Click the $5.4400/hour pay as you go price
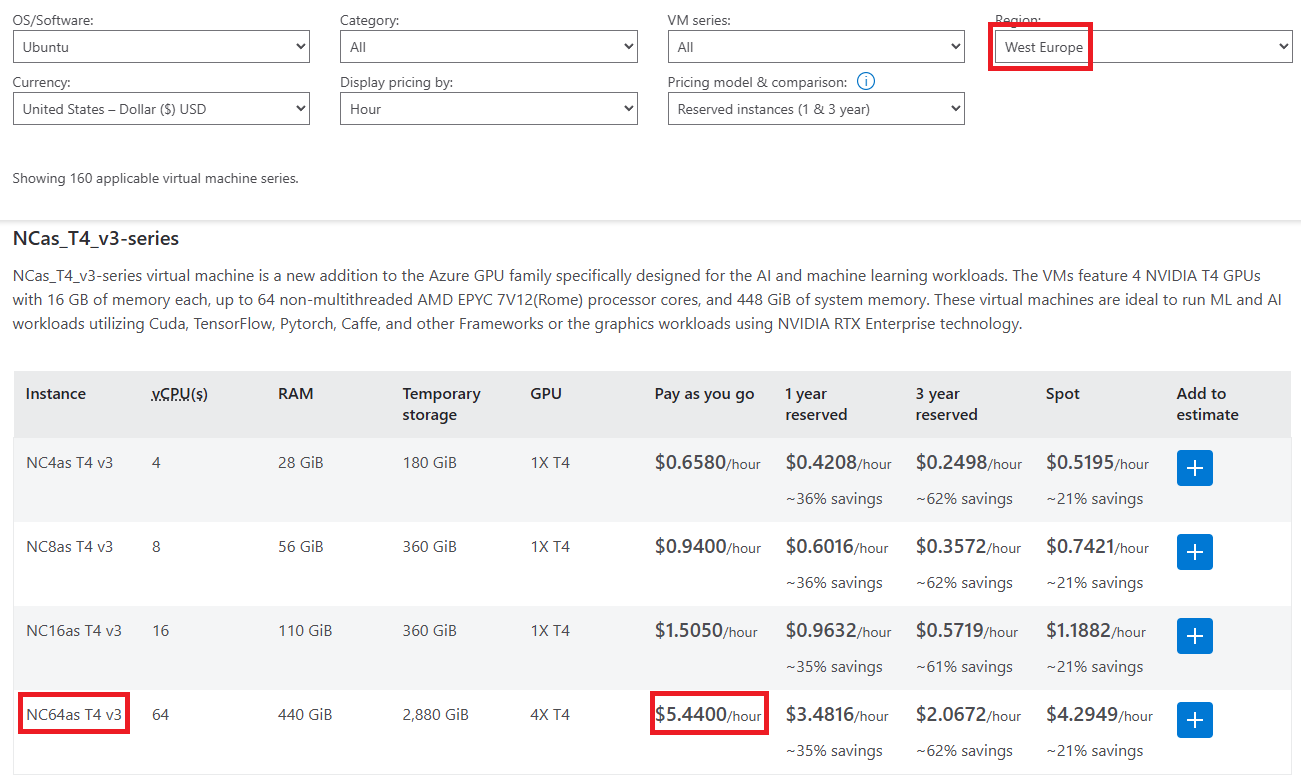The image size is (1301, 782). click(708, 715)
